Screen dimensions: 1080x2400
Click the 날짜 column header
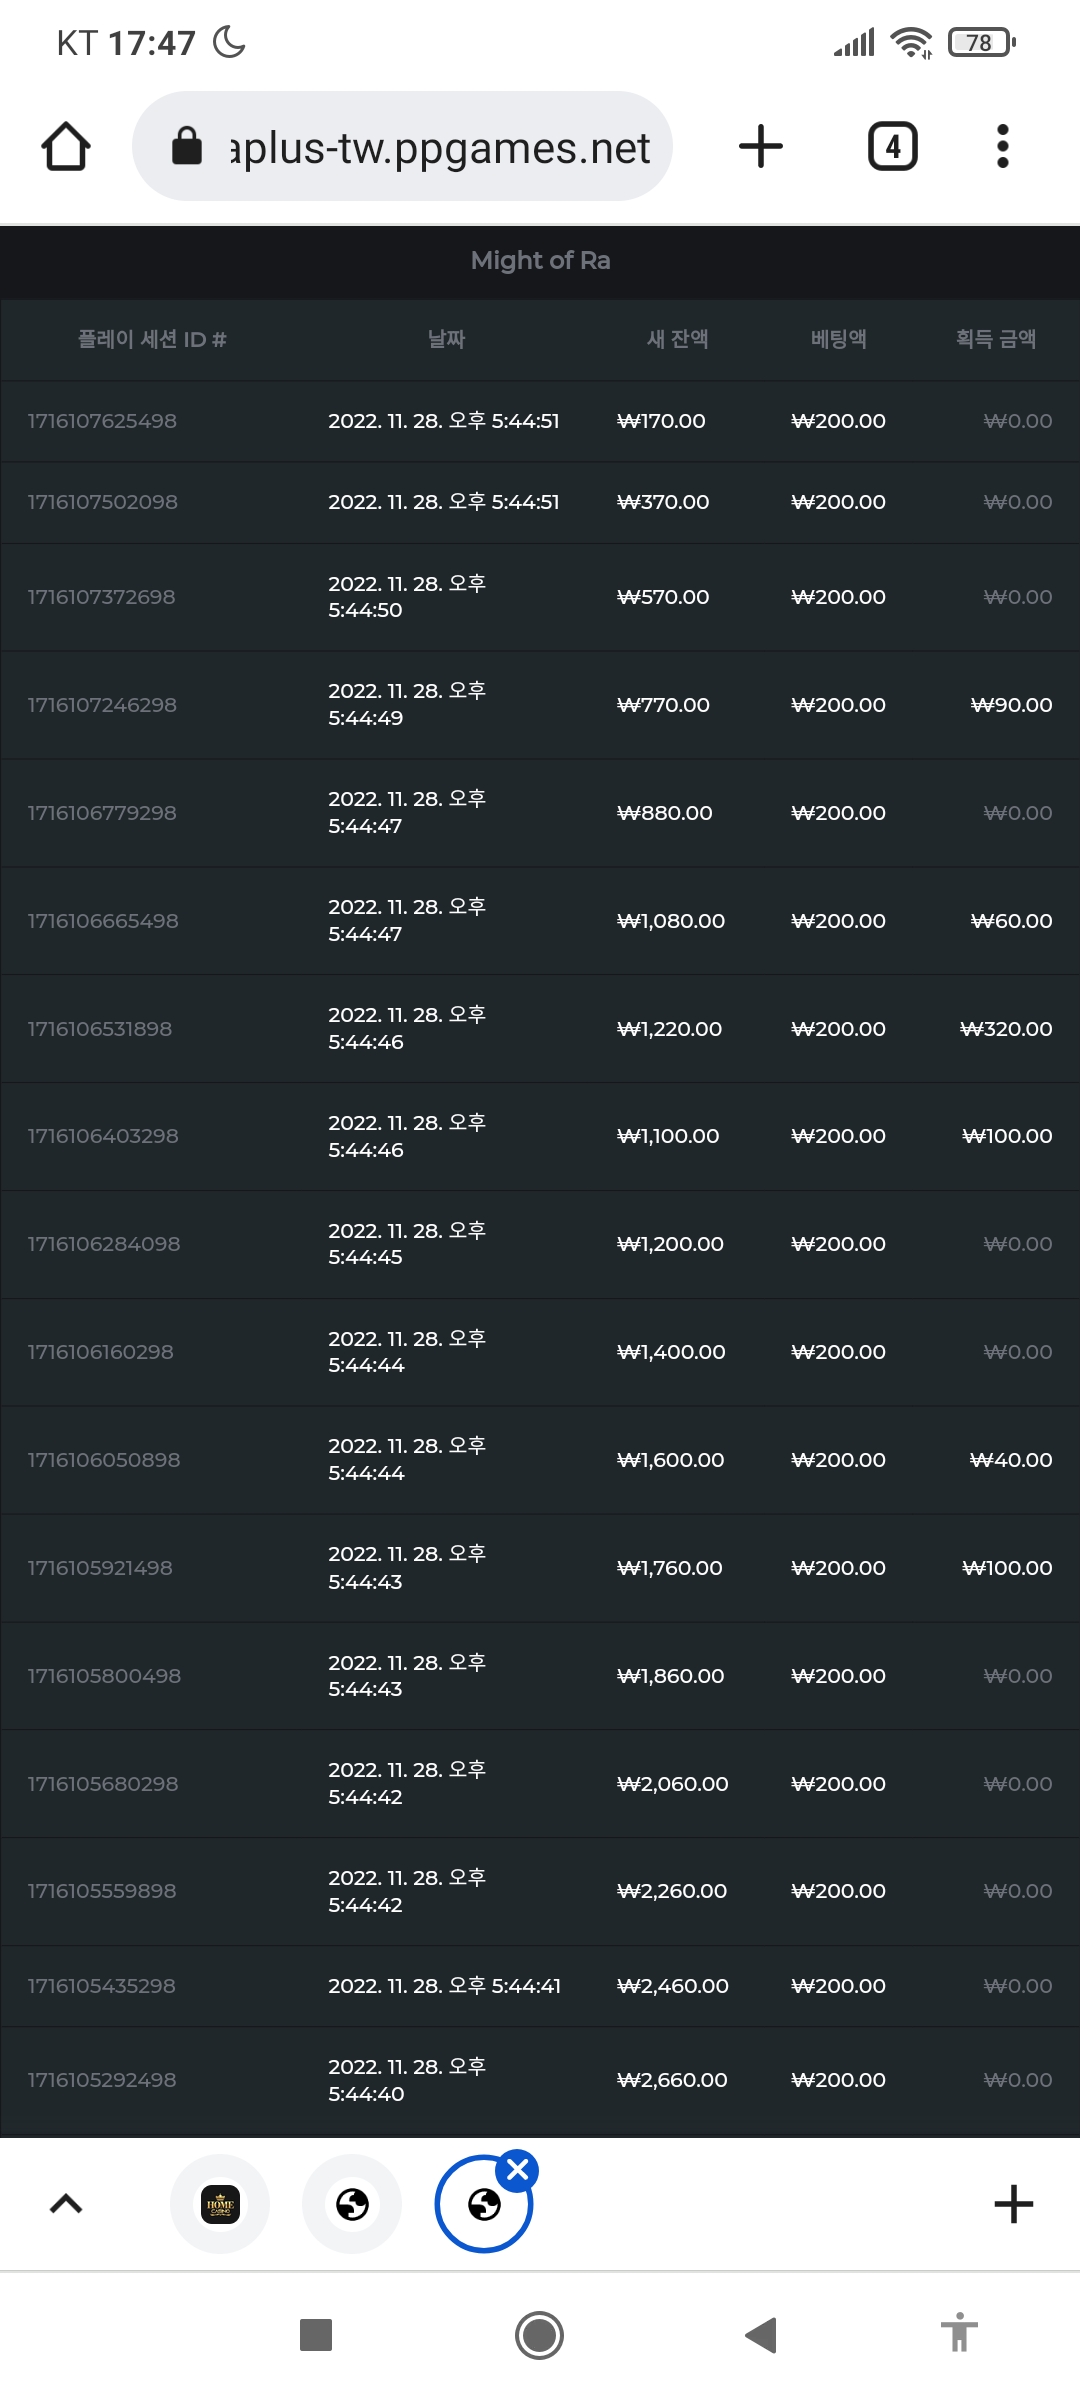pos(446,339)
